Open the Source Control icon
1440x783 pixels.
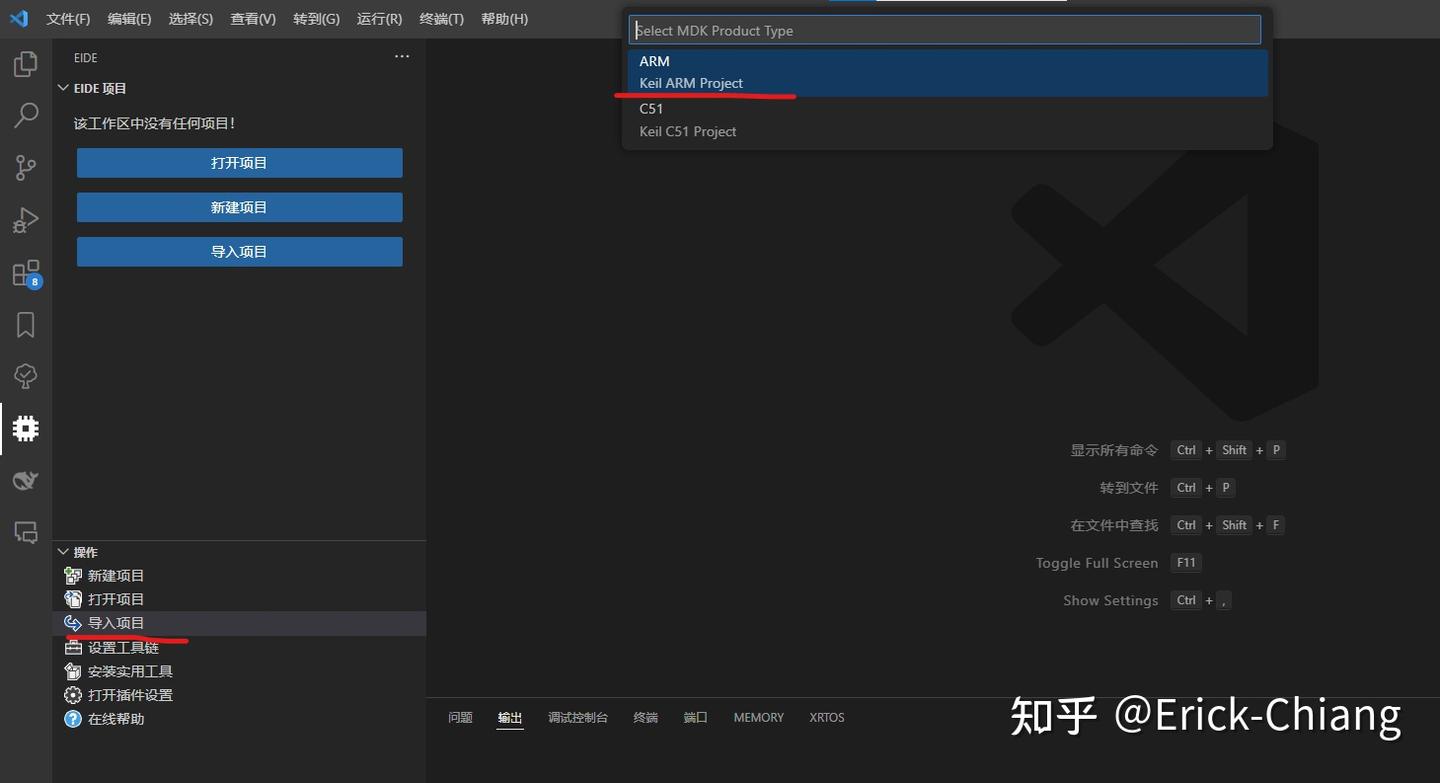point(26,167)
